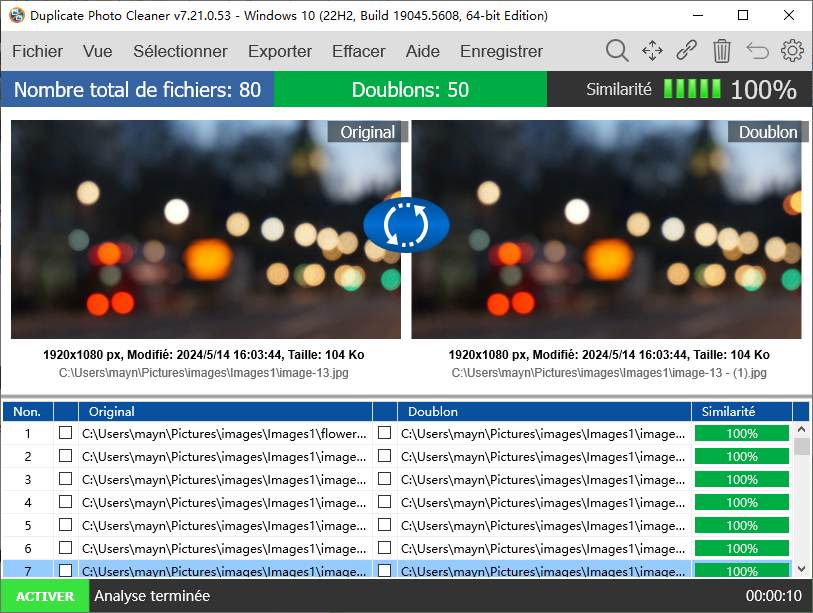Open the Sélectionner menu
813x613 pixels.
180,51
